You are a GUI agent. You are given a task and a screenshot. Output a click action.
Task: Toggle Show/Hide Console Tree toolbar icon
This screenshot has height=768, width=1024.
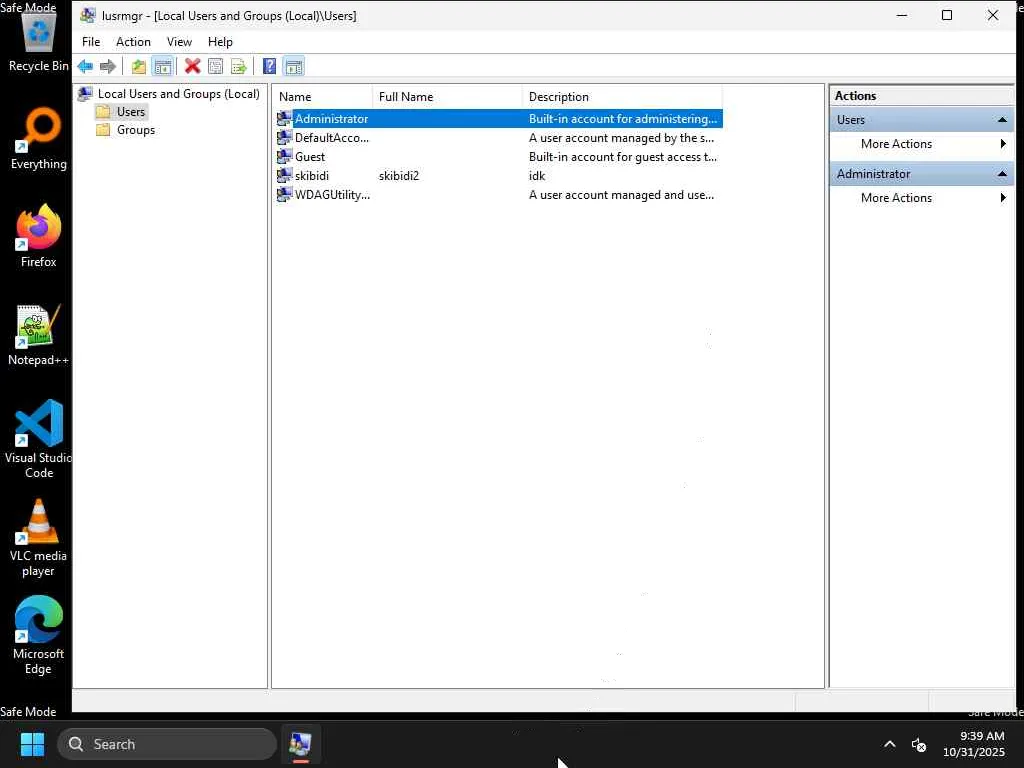pos(163,66)
